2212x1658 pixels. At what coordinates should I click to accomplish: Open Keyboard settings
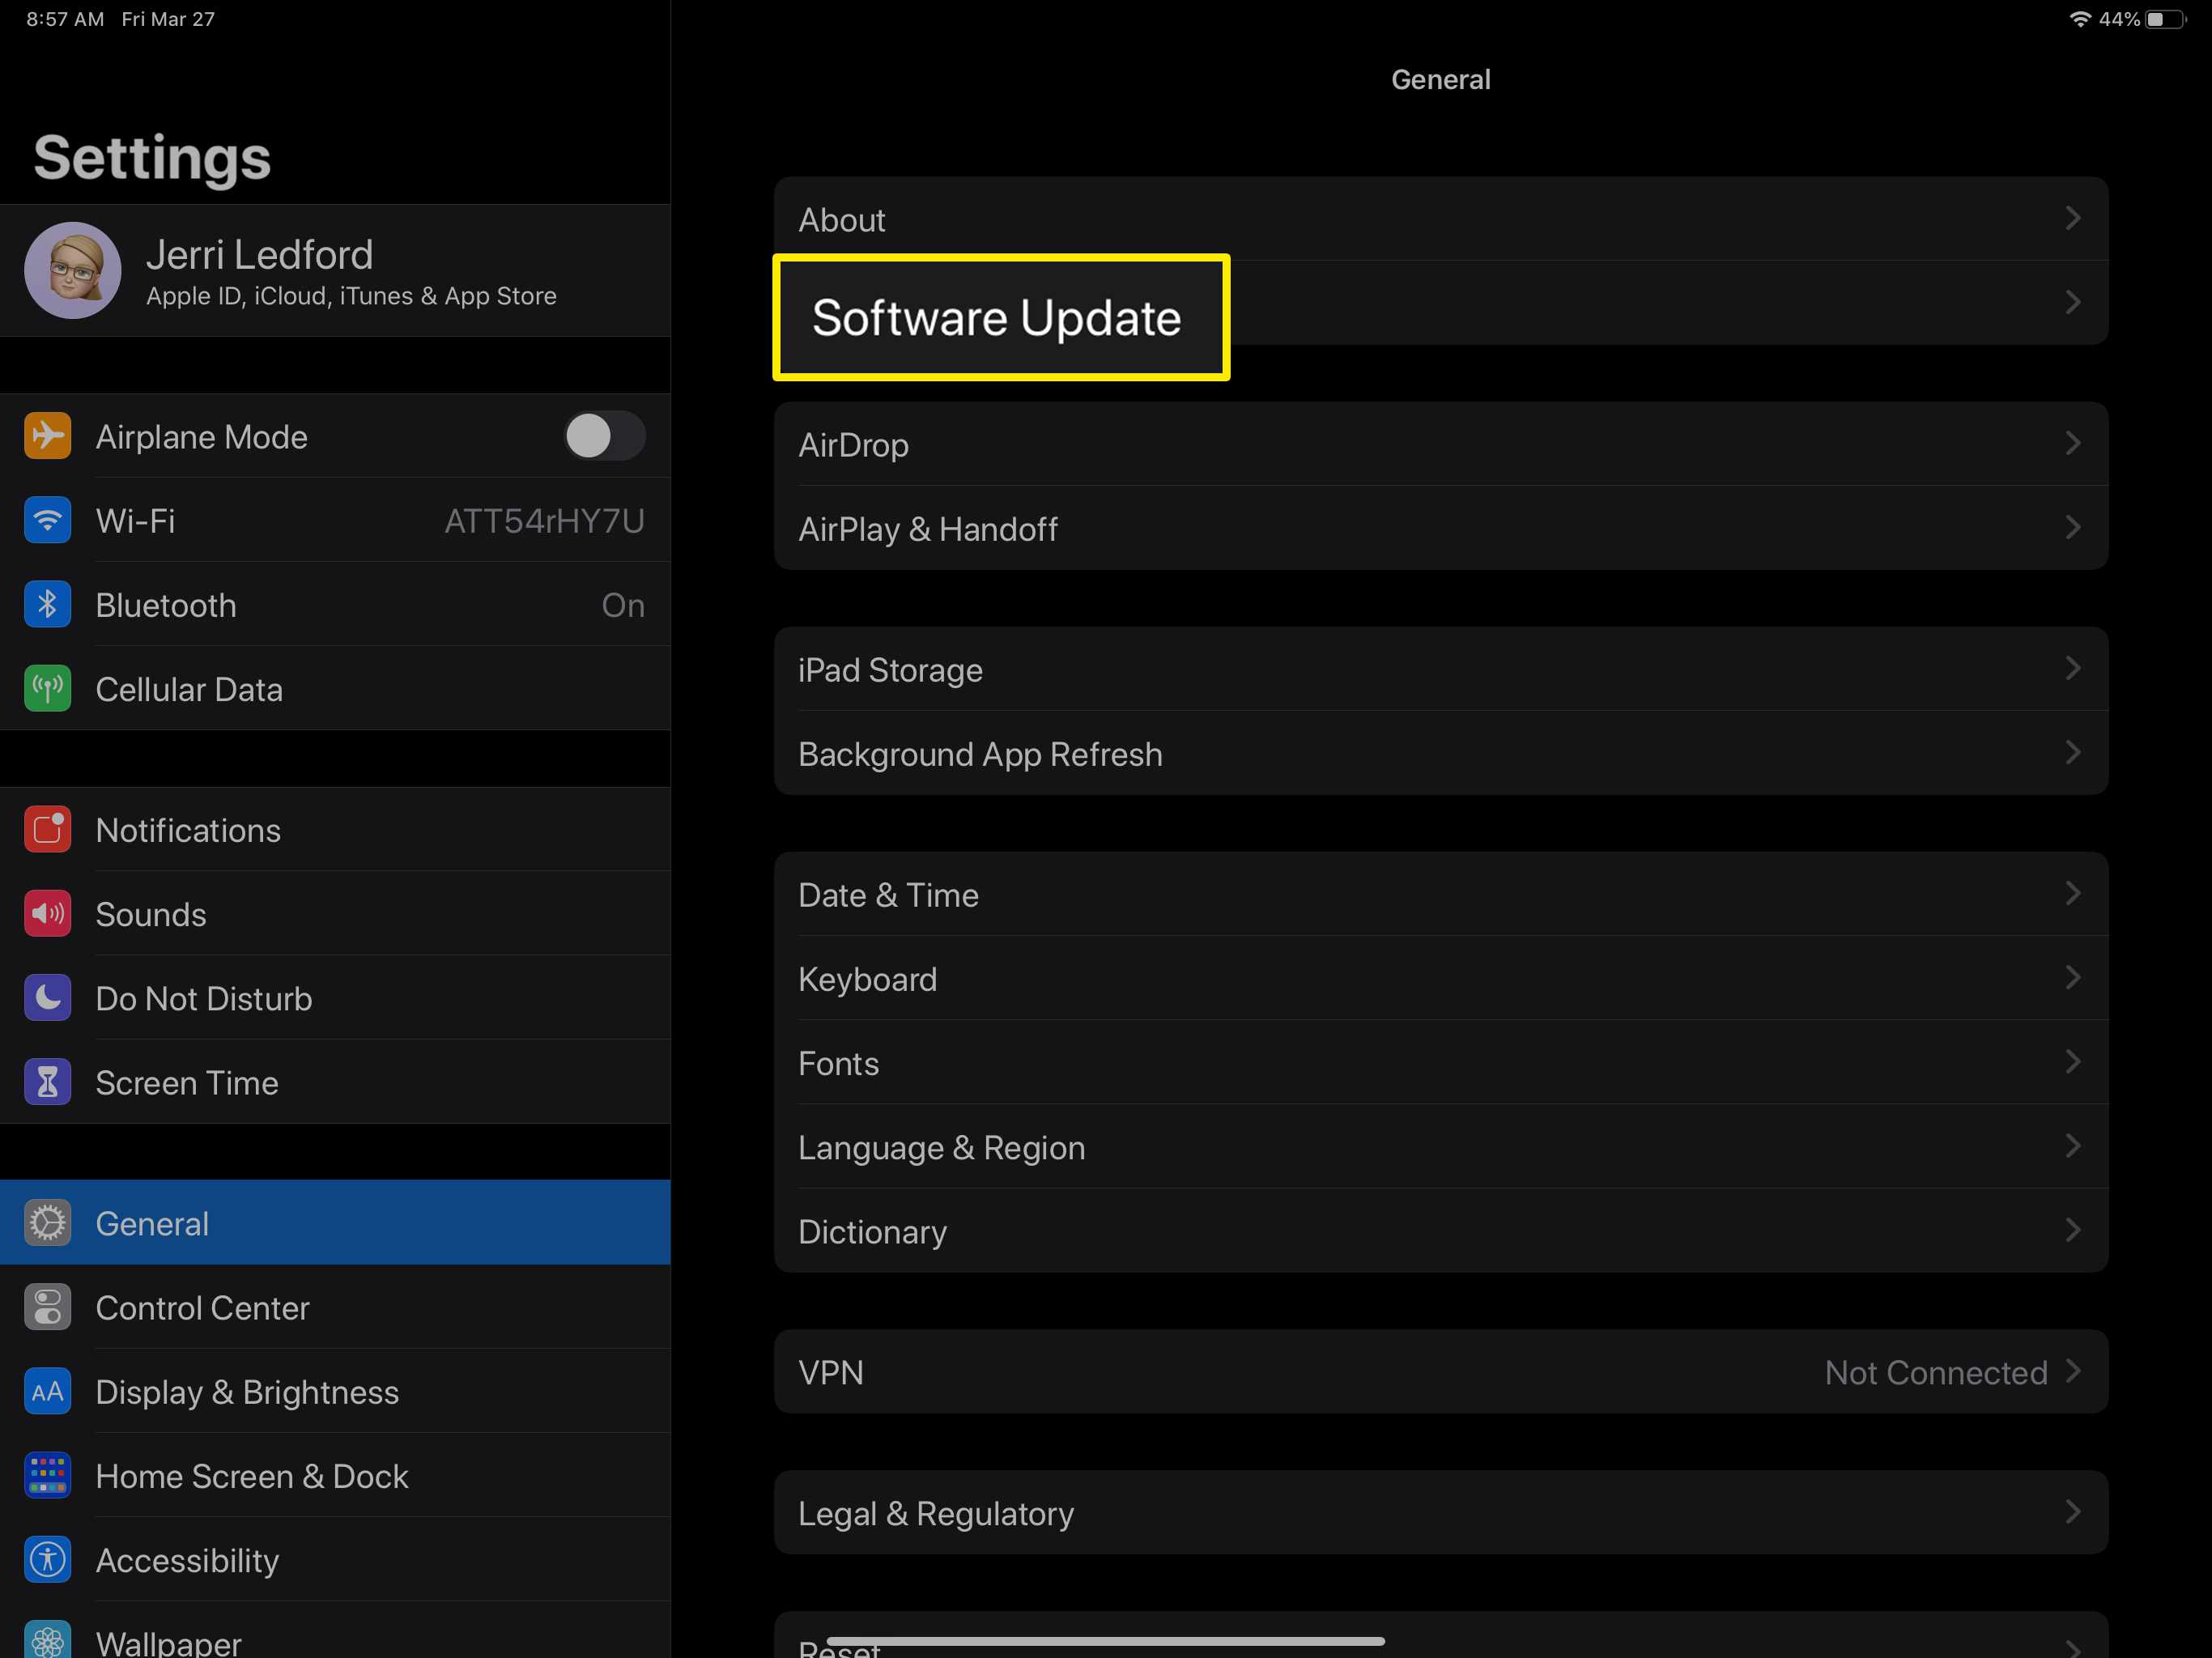1441,978
